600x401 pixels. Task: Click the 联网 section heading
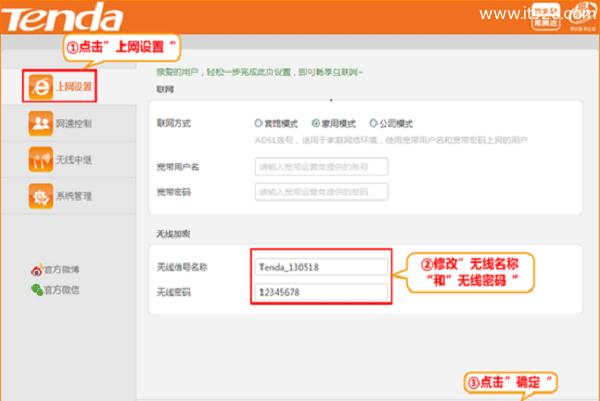(165, 89)
